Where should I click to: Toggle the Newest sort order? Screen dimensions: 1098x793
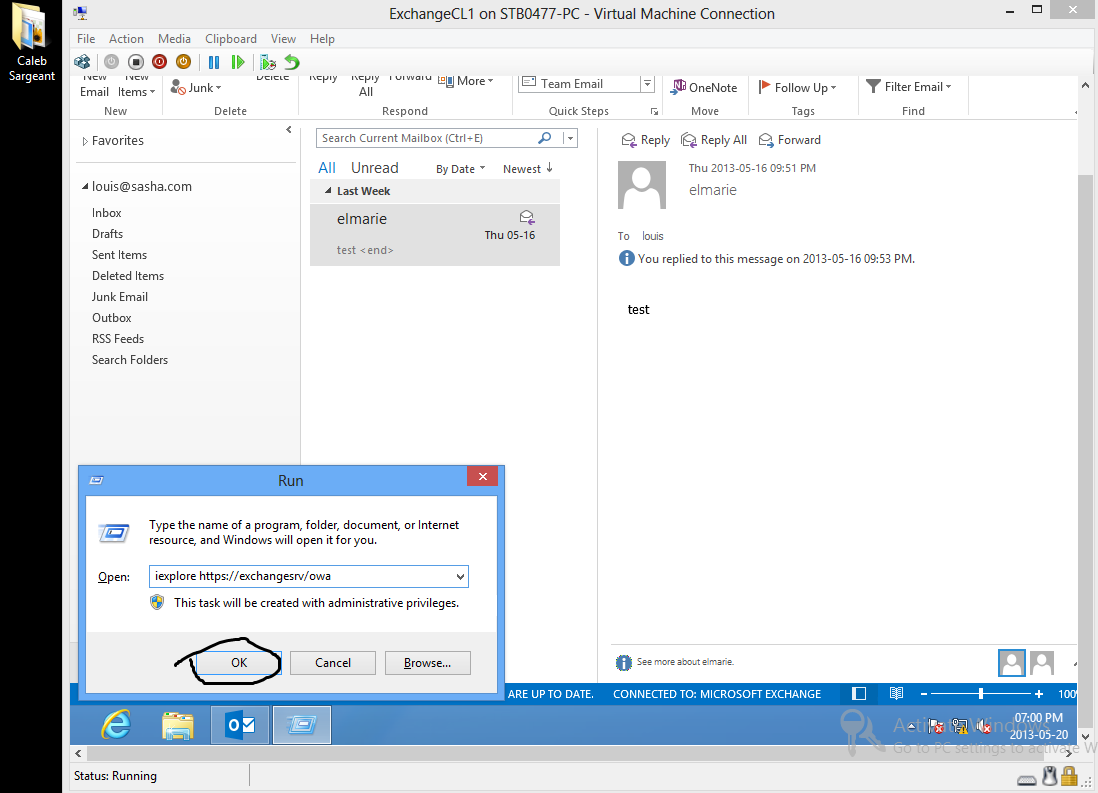point(528,169)
